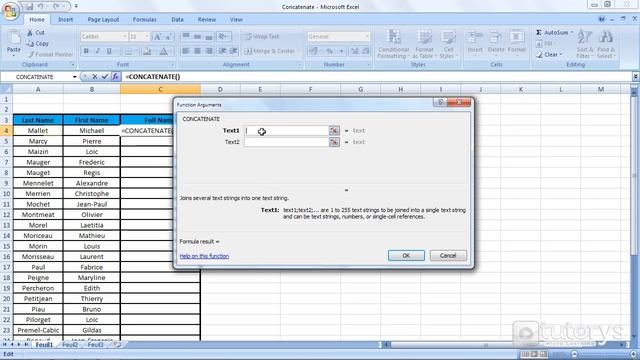Click the Align Text Left icon
Viewport: 640px width, 360px height.
point(186,51)
